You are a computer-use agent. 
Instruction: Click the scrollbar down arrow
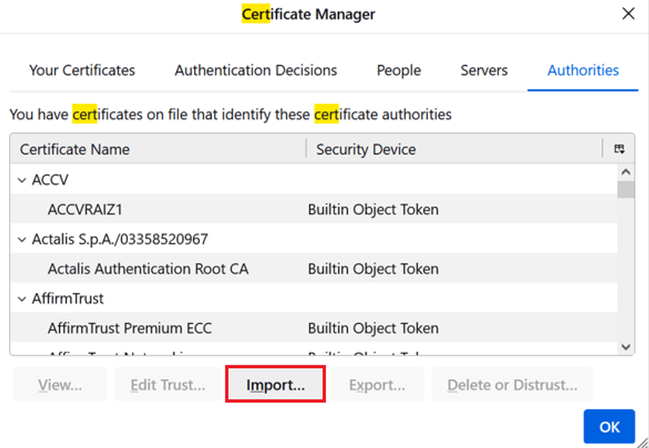[625, 346]
